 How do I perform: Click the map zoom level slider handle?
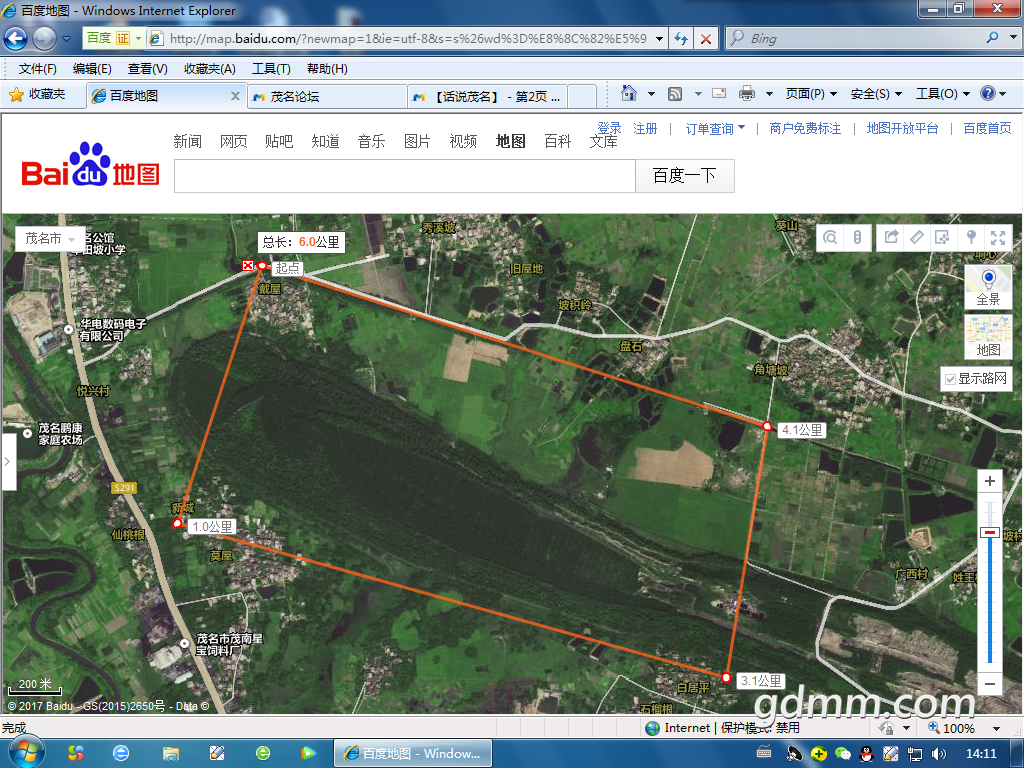pyautogui.click(x=990, y=533)
